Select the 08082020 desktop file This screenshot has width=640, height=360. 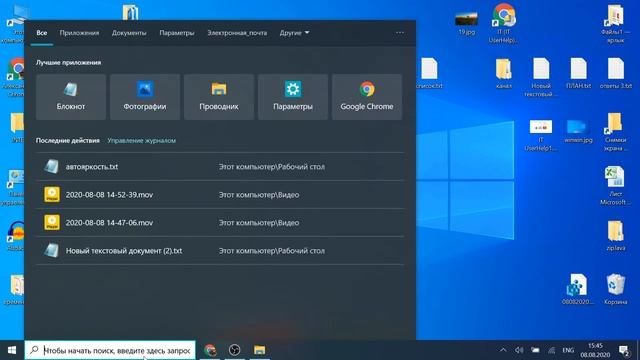click(x=578, y=289)
